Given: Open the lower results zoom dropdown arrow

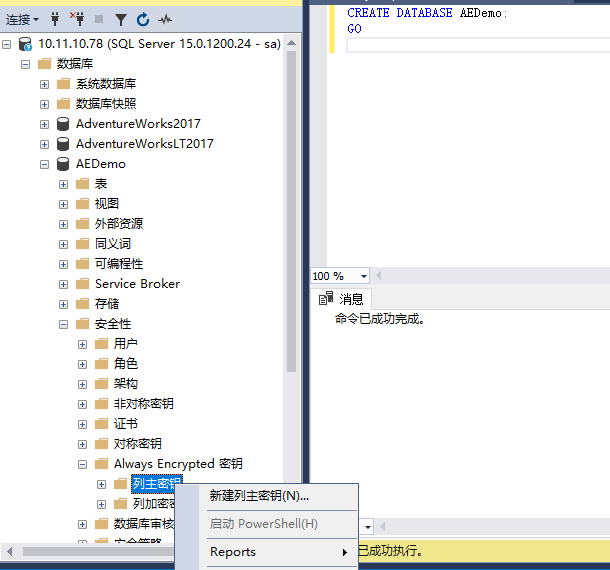Looking at the screenshot, I should click(368, 528).
